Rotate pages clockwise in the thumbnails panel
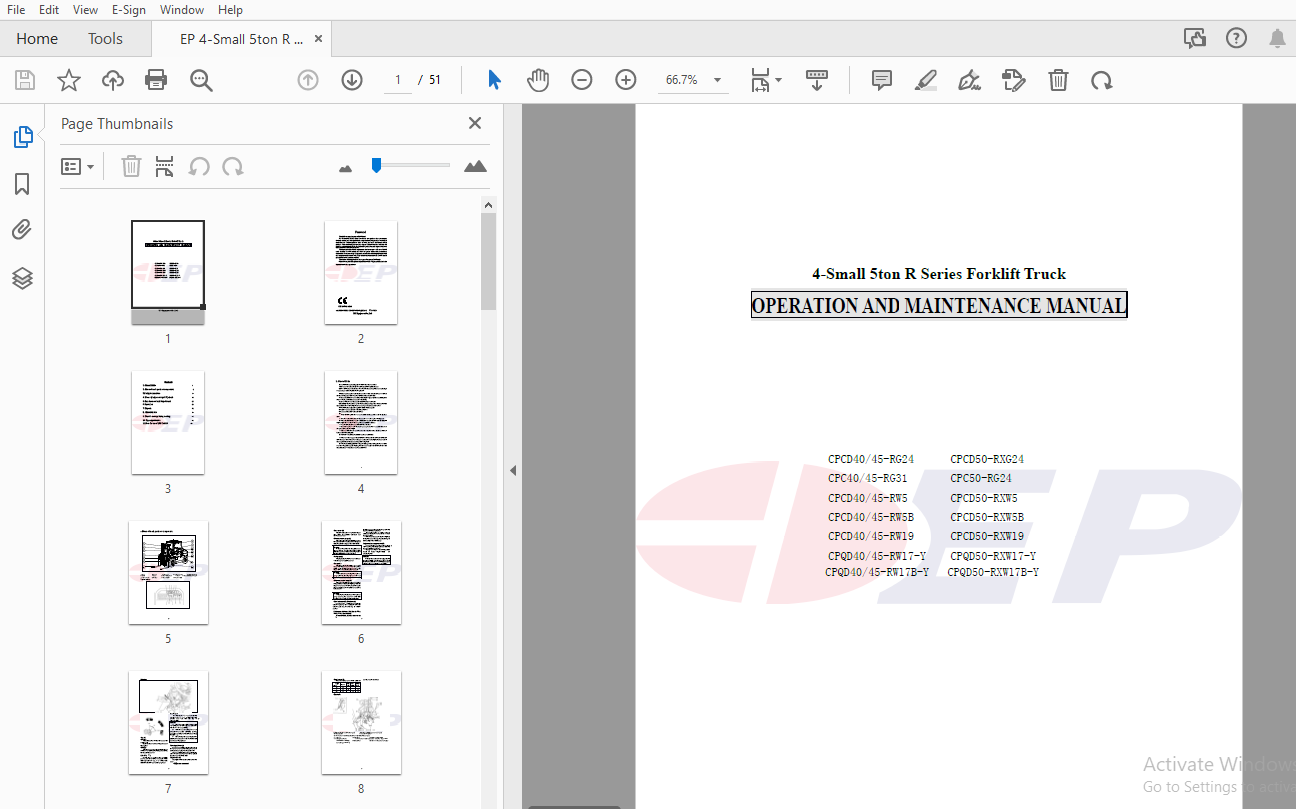 233,167
